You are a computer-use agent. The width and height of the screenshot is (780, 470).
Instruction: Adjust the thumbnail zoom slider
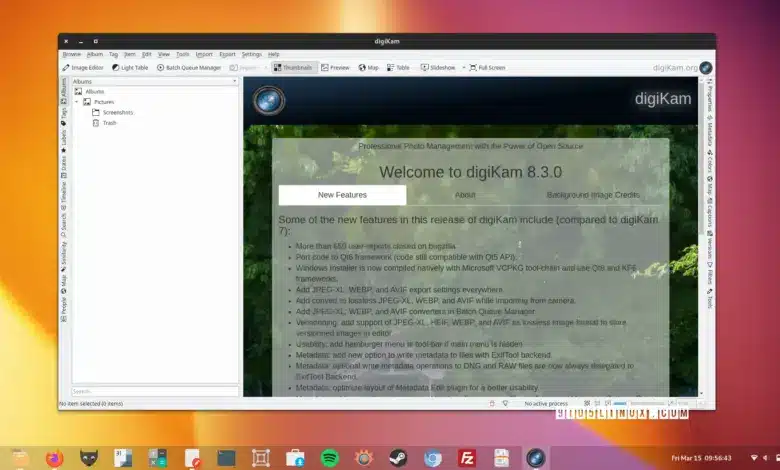[639, 403]
